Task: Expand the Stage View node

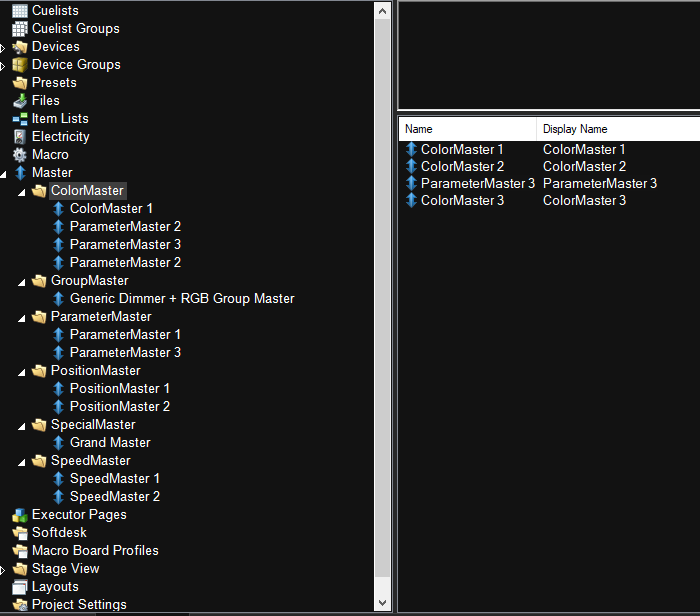Action: coord(4,569)
